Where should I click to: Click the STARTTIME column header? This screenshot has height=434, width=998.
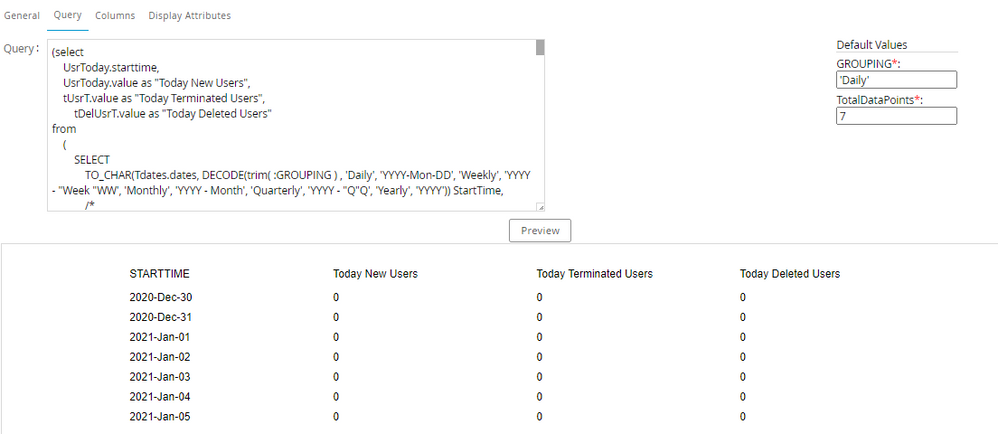[x=160, y=274]
